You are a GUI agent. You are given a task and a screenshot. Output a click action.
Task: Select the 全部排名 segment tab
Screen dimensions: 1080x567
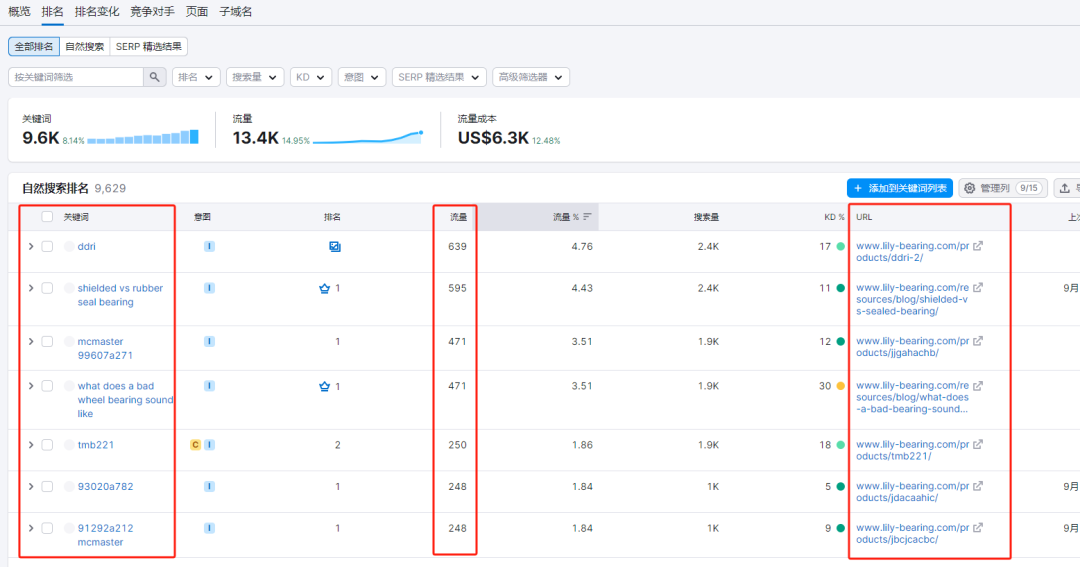34,47
